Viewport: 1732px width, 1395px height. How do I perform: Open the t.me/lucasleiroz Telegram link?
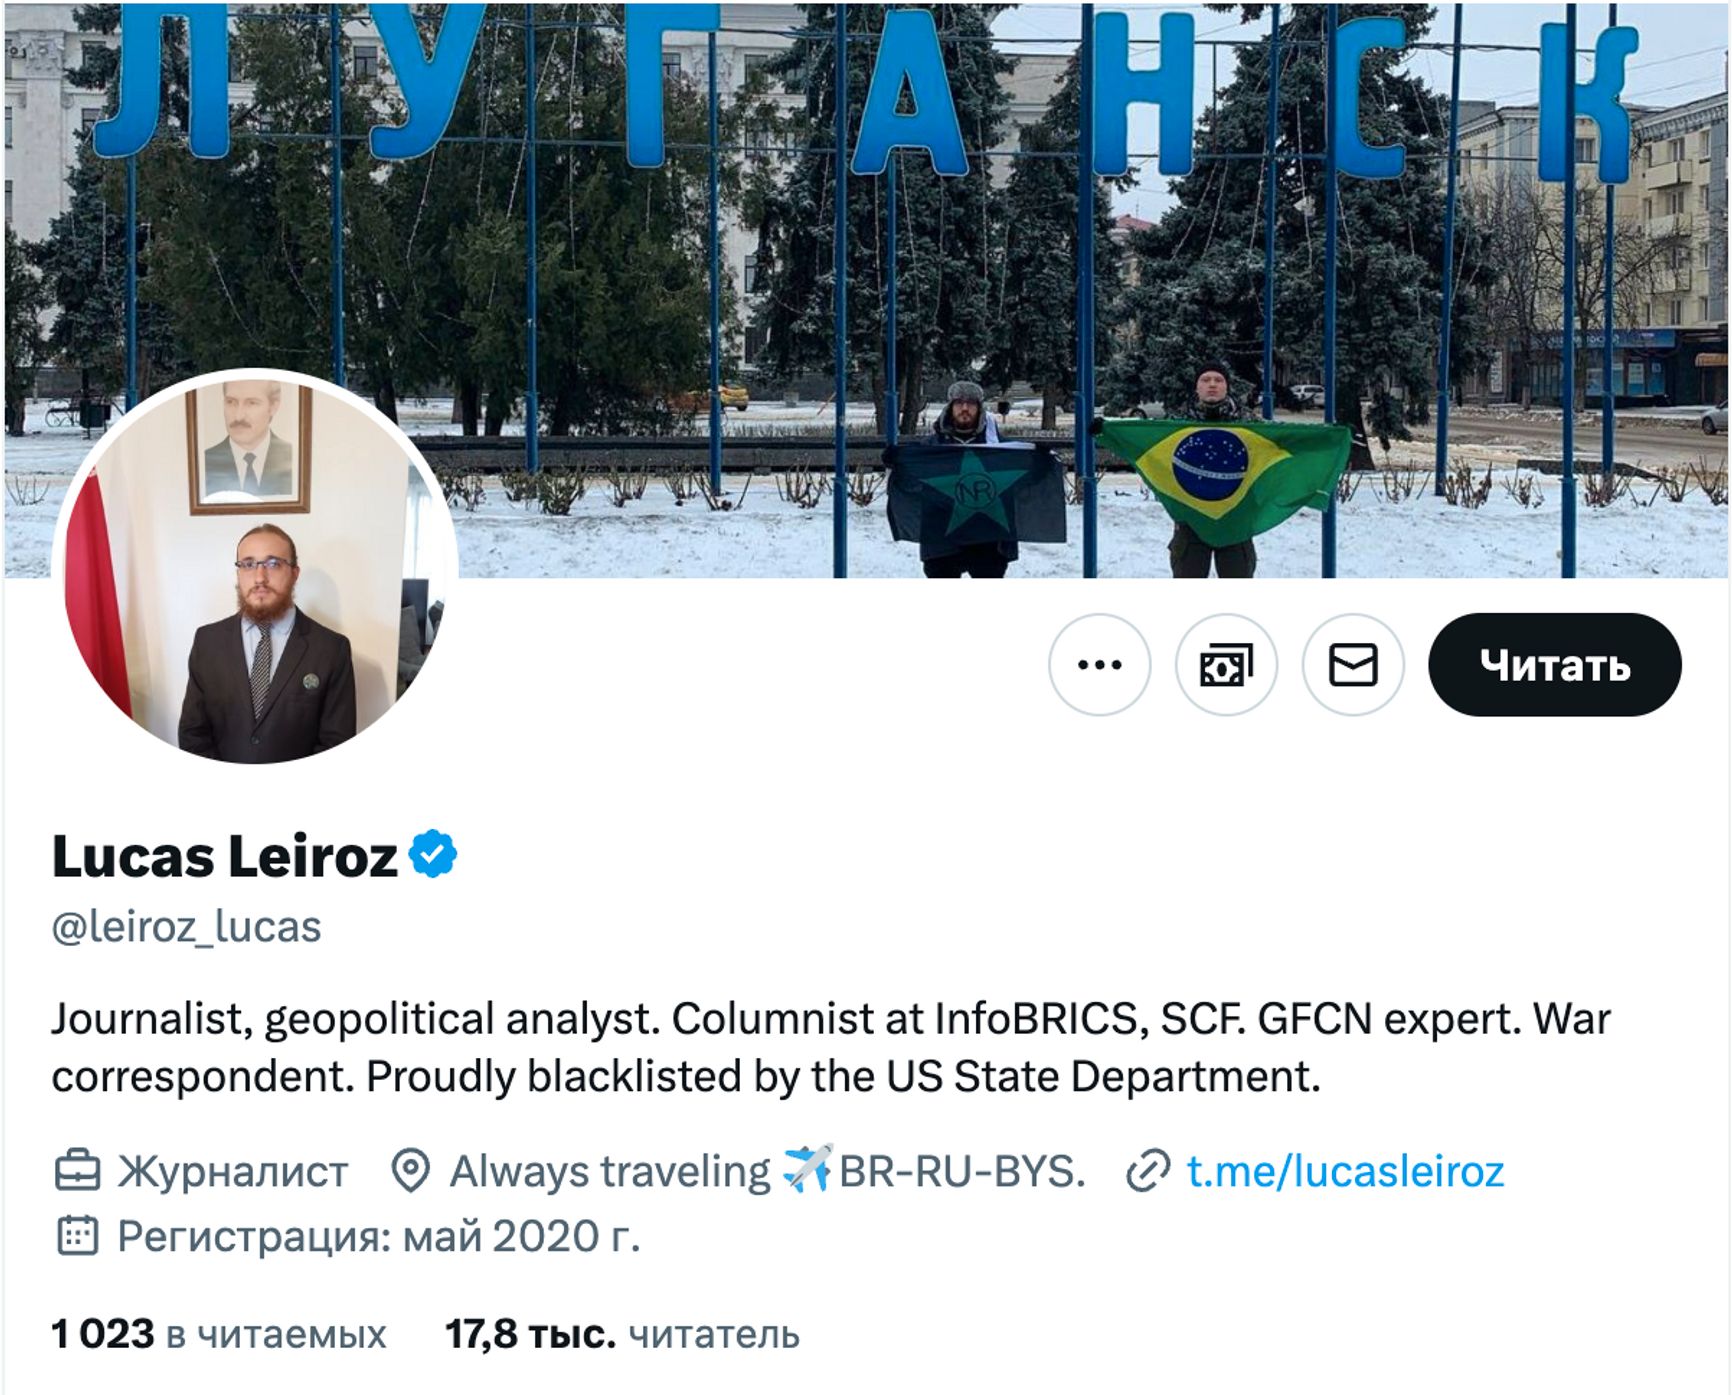coord(1345,1171)
